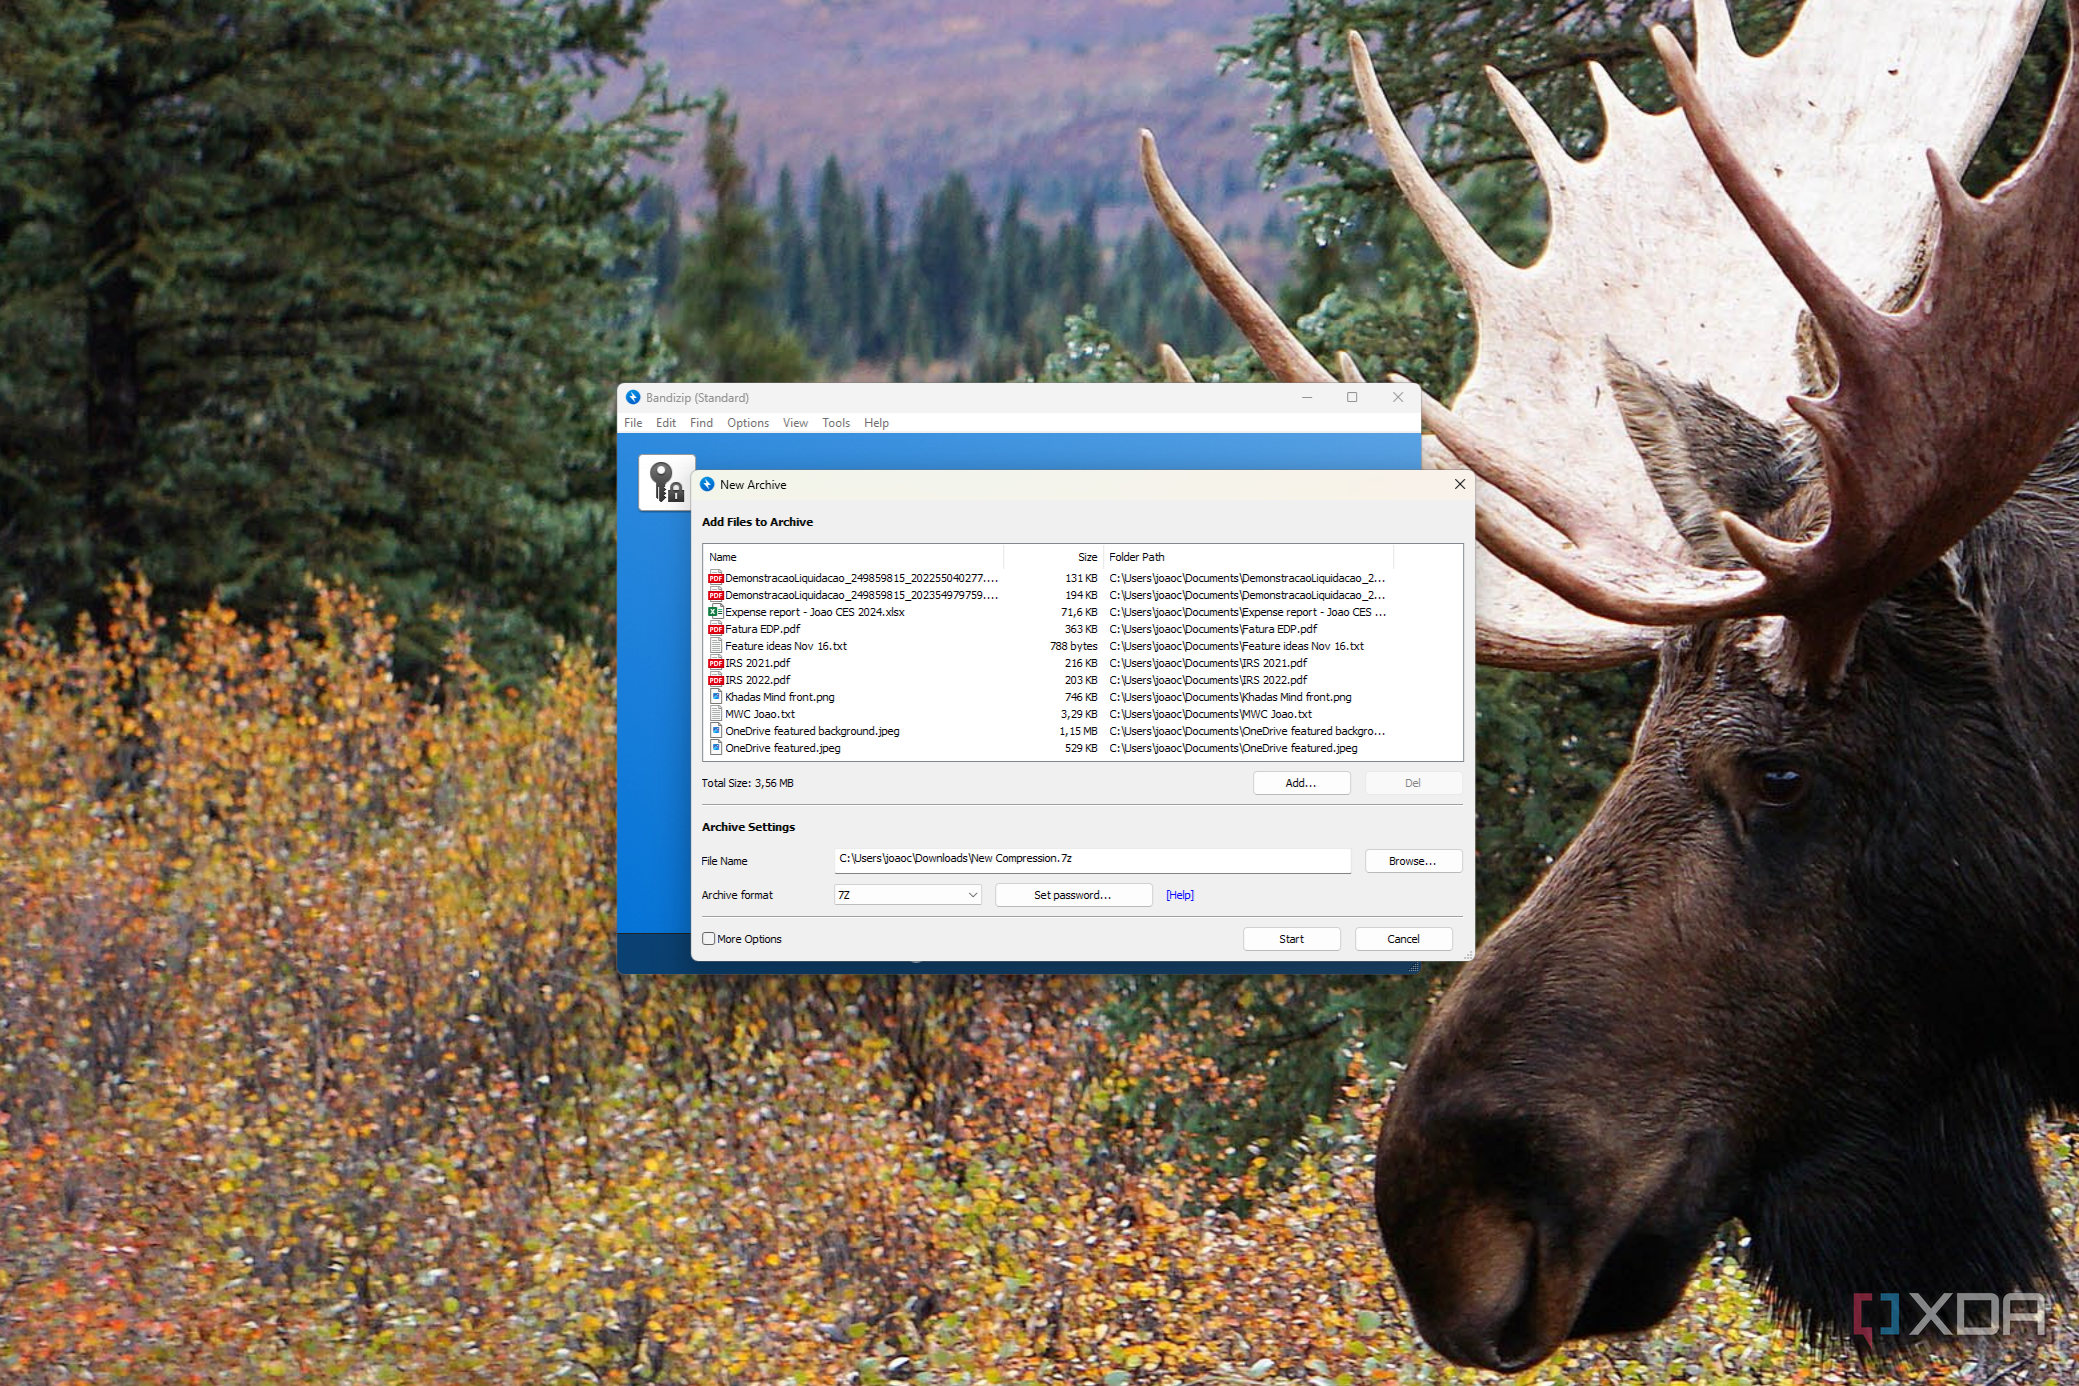Click the File Name path input field
The width and height of the screenshot is (2079, 1386).
pyautogui.click(x=1092, y=860)
